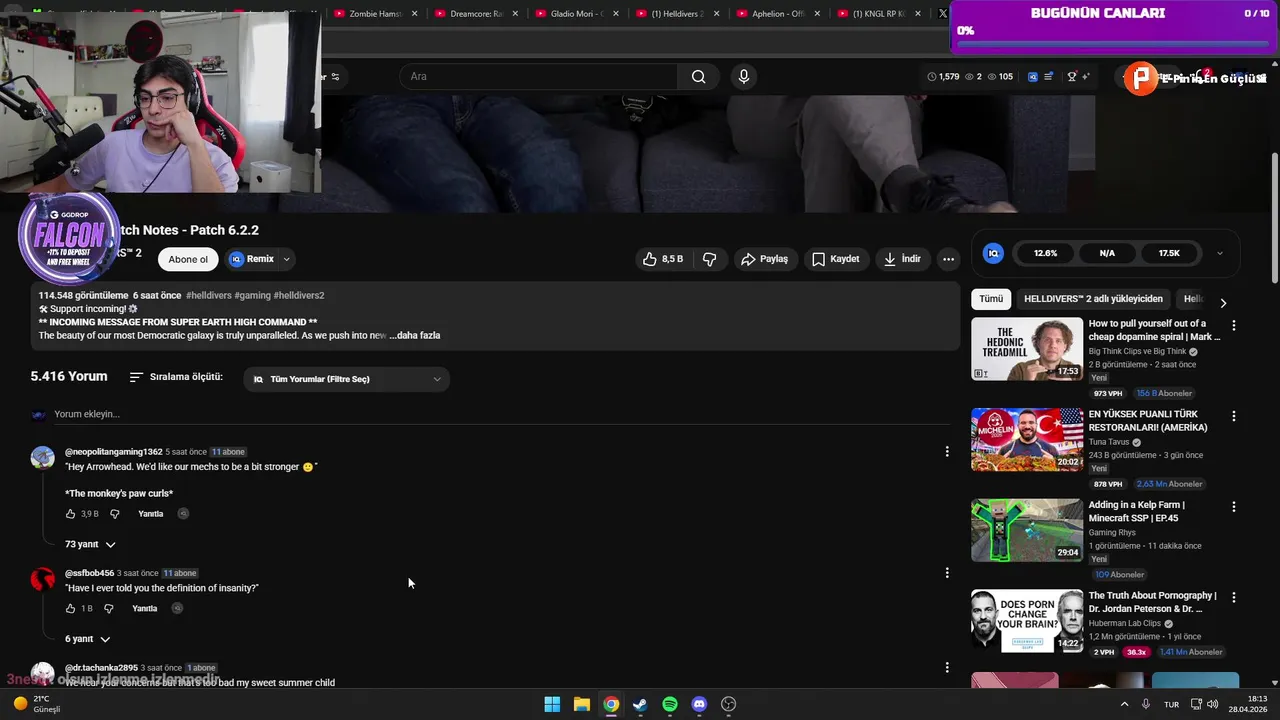The image size is (1280, 720).
Task: Click the #helldivers2 hashtag
Action: point(298,296)
